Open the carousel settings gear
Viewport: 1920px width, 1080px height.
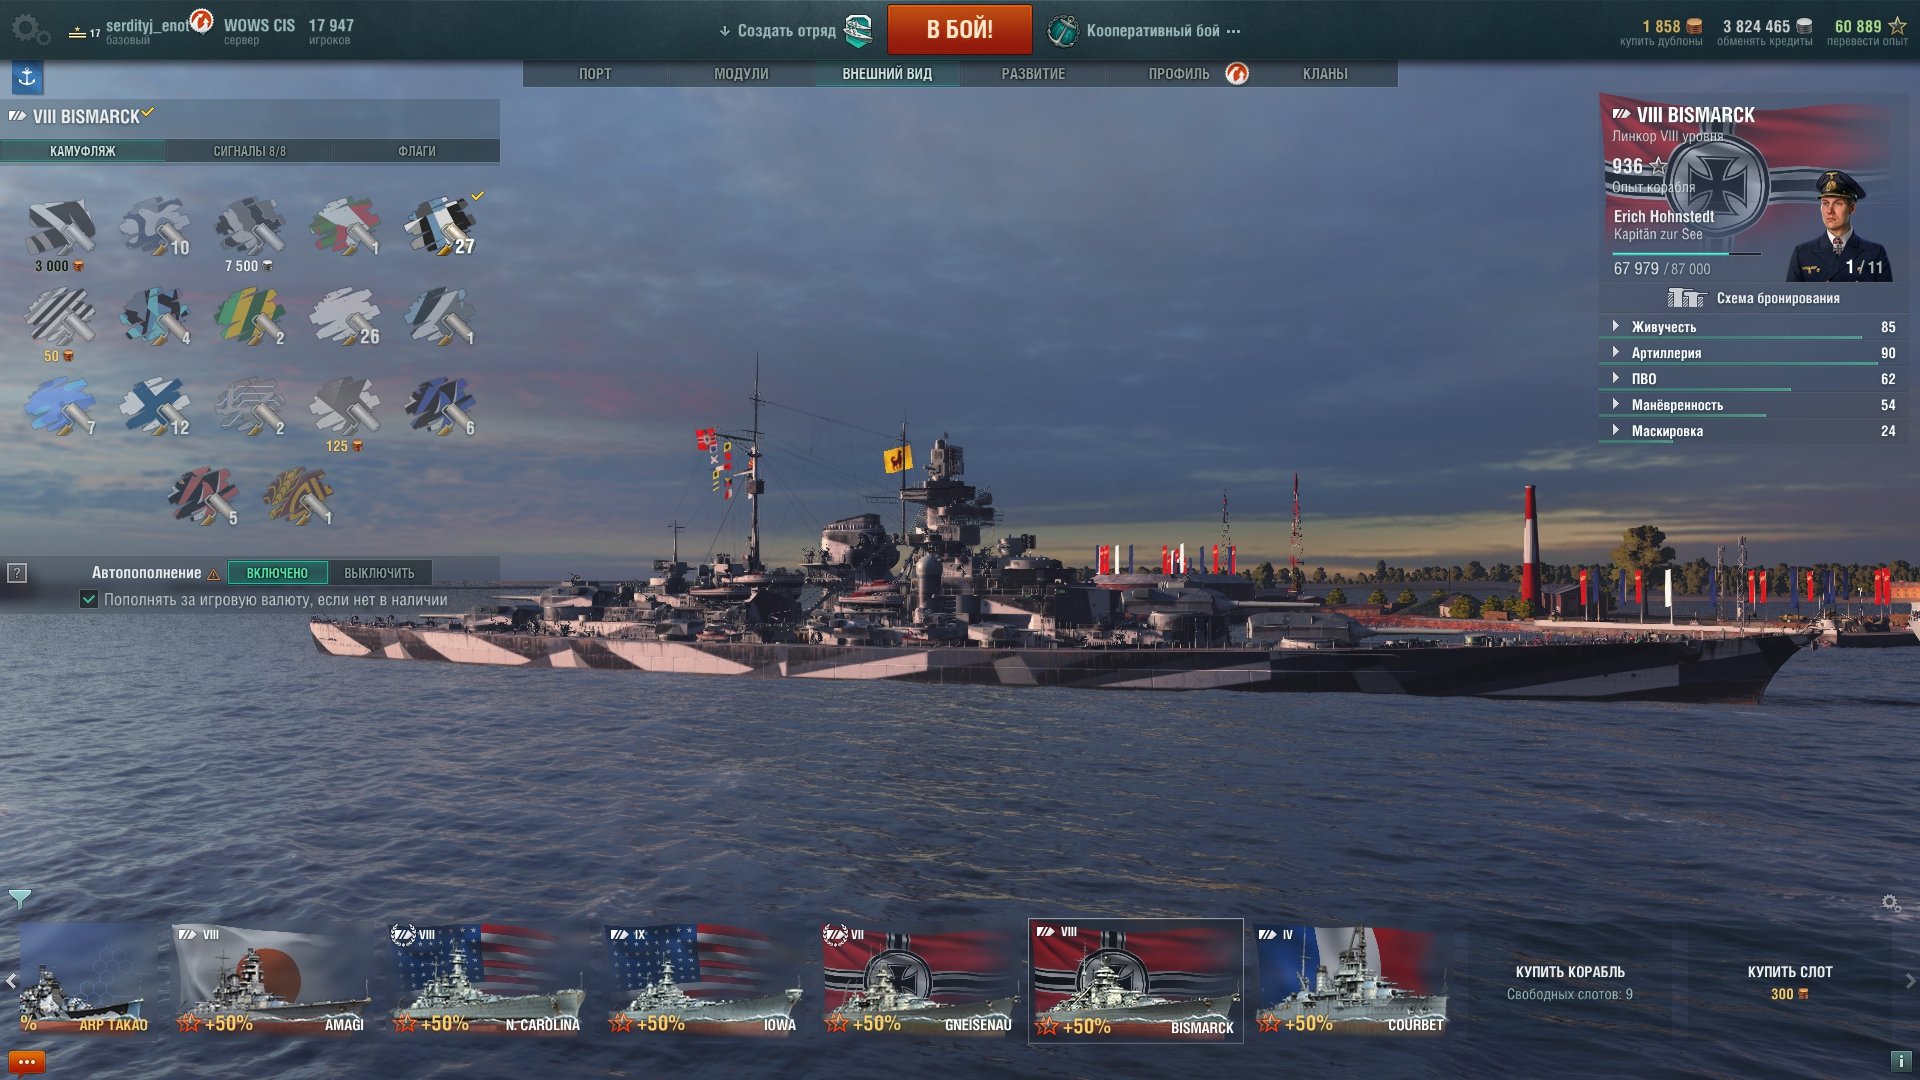click(x=1891, y=904)
